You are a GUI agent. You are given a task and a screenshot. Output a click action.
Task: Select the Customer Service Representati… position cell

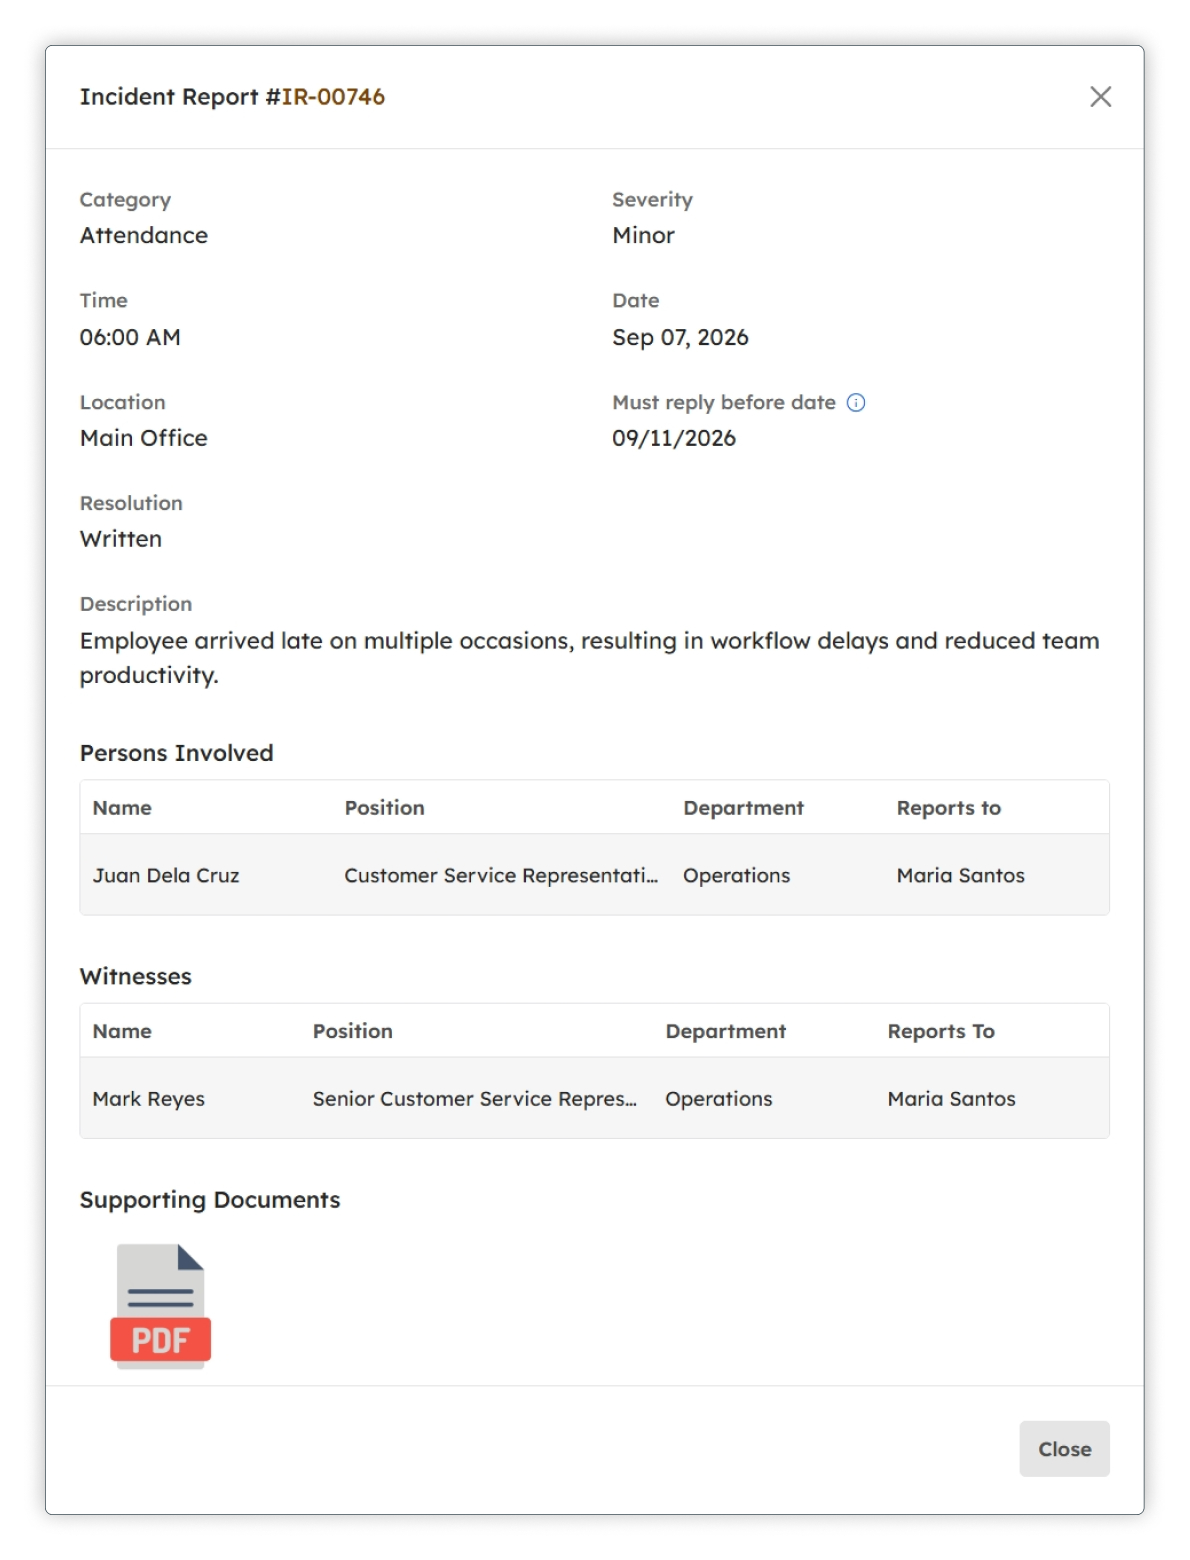501,875
